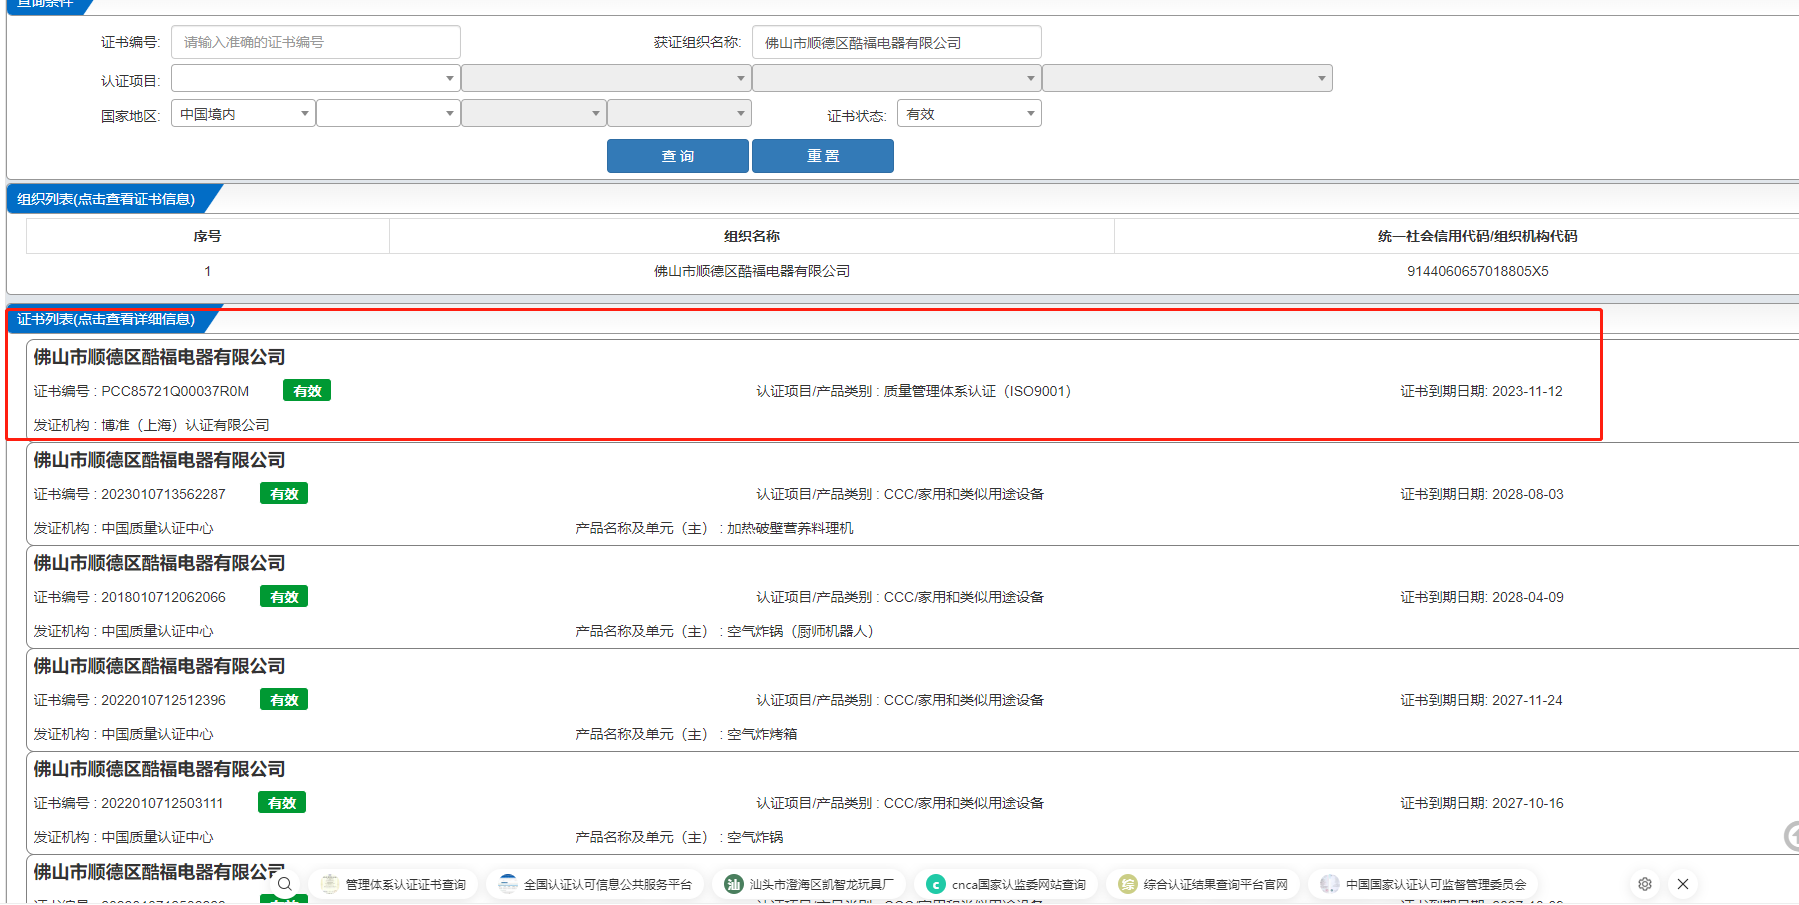Image resolution: width=1799 pixels, height=905 pixels.
Task: Open the third 认证项目 dropdown
Action: (x=897, y=78)
